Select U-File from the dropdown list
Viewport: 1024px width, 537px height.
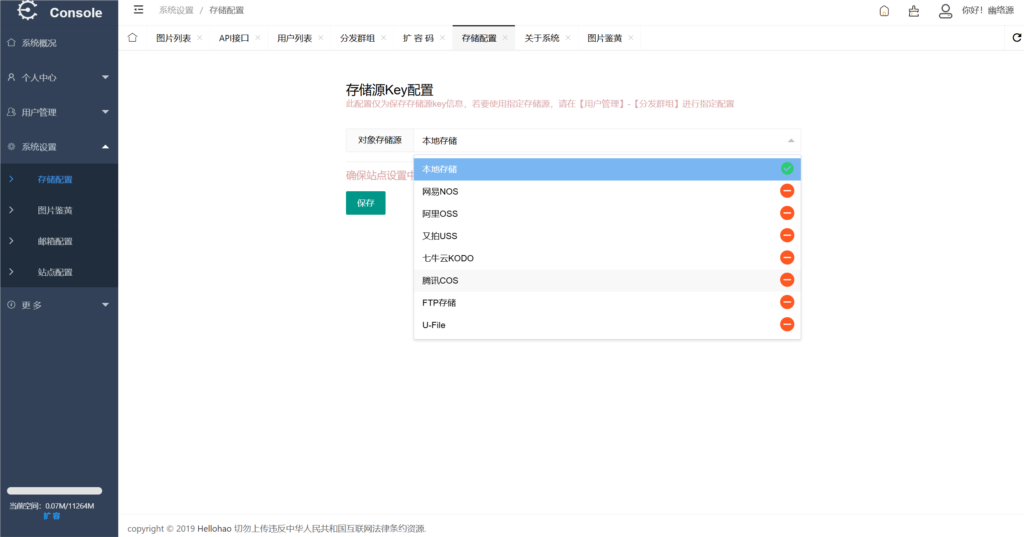click(x=607, y=324)
